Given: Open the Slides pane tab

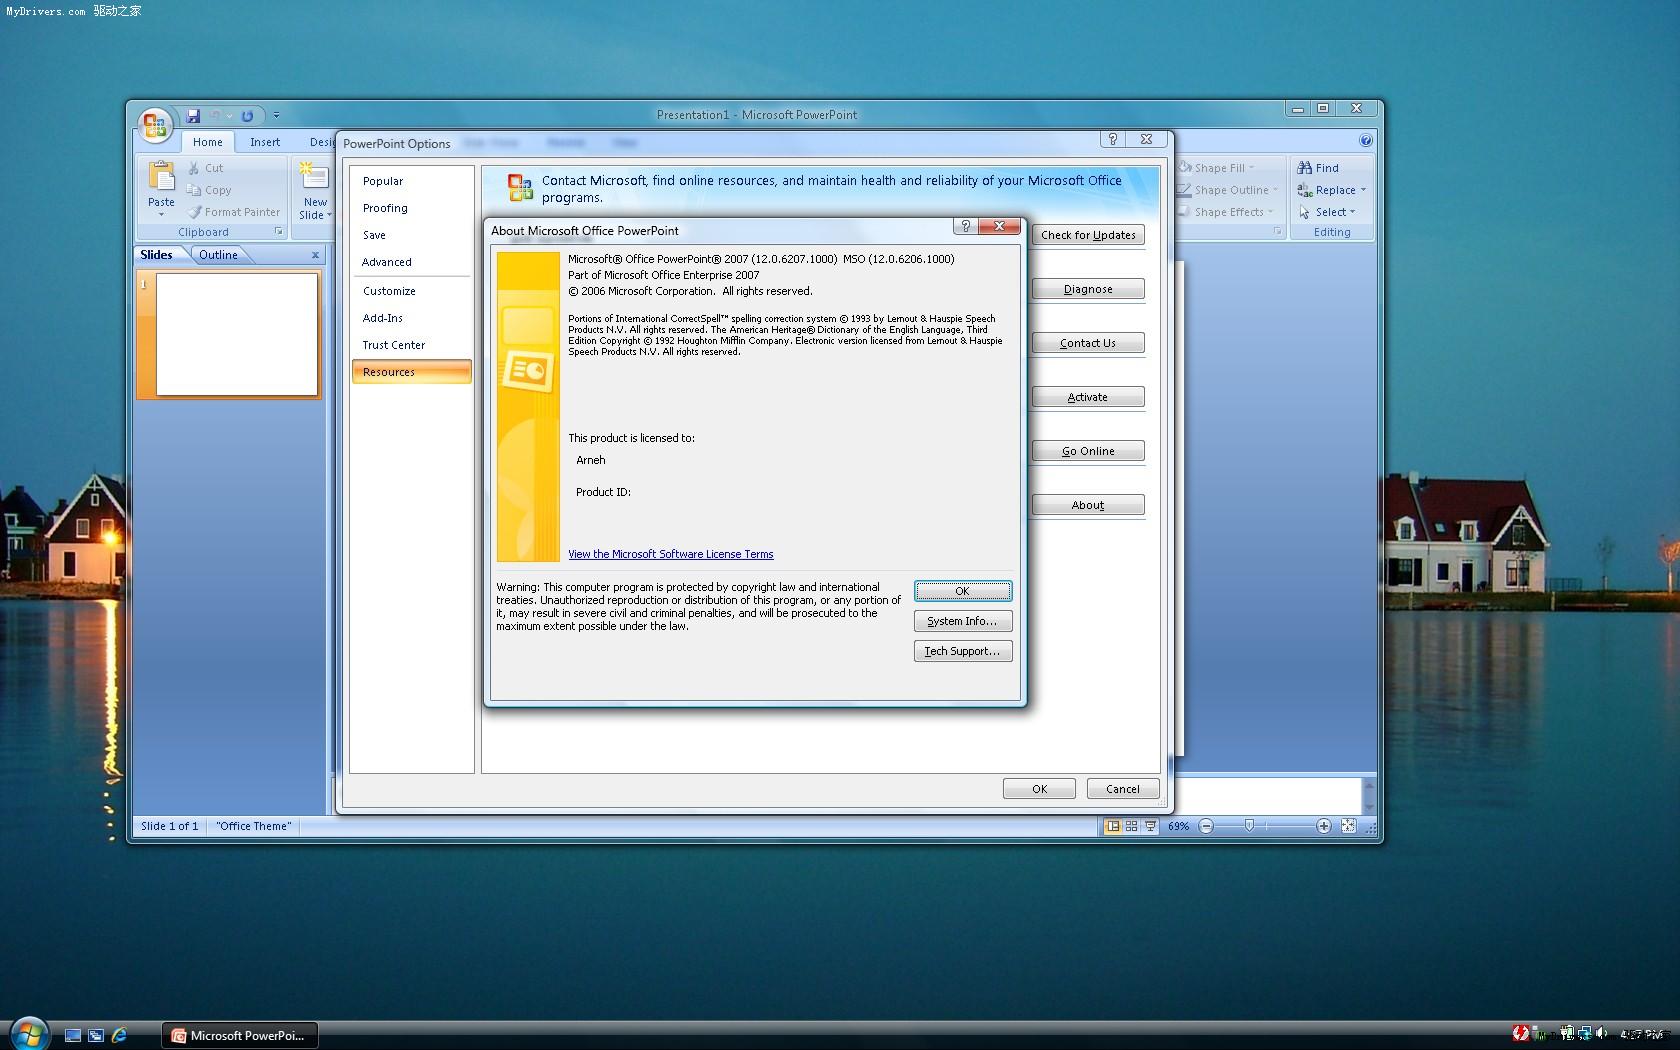Looking at the screenshot, I should coord(156,255).
